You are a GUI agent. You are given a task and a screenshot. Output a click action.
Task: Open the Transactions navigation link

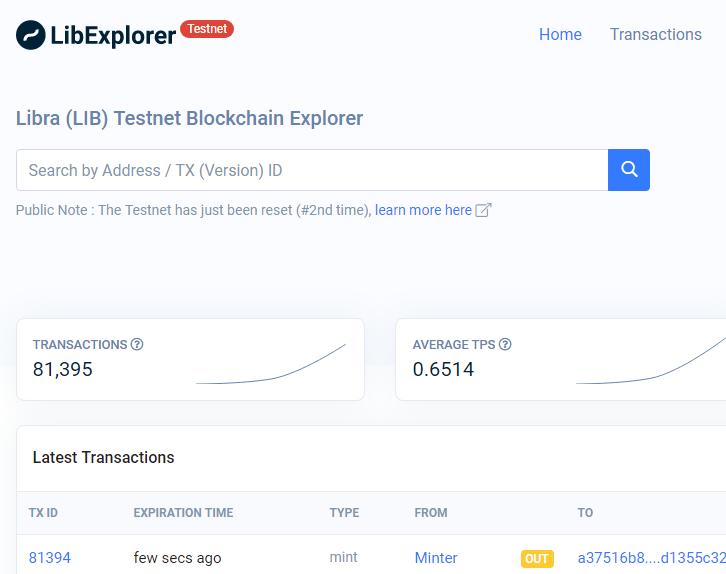point(656,34)
